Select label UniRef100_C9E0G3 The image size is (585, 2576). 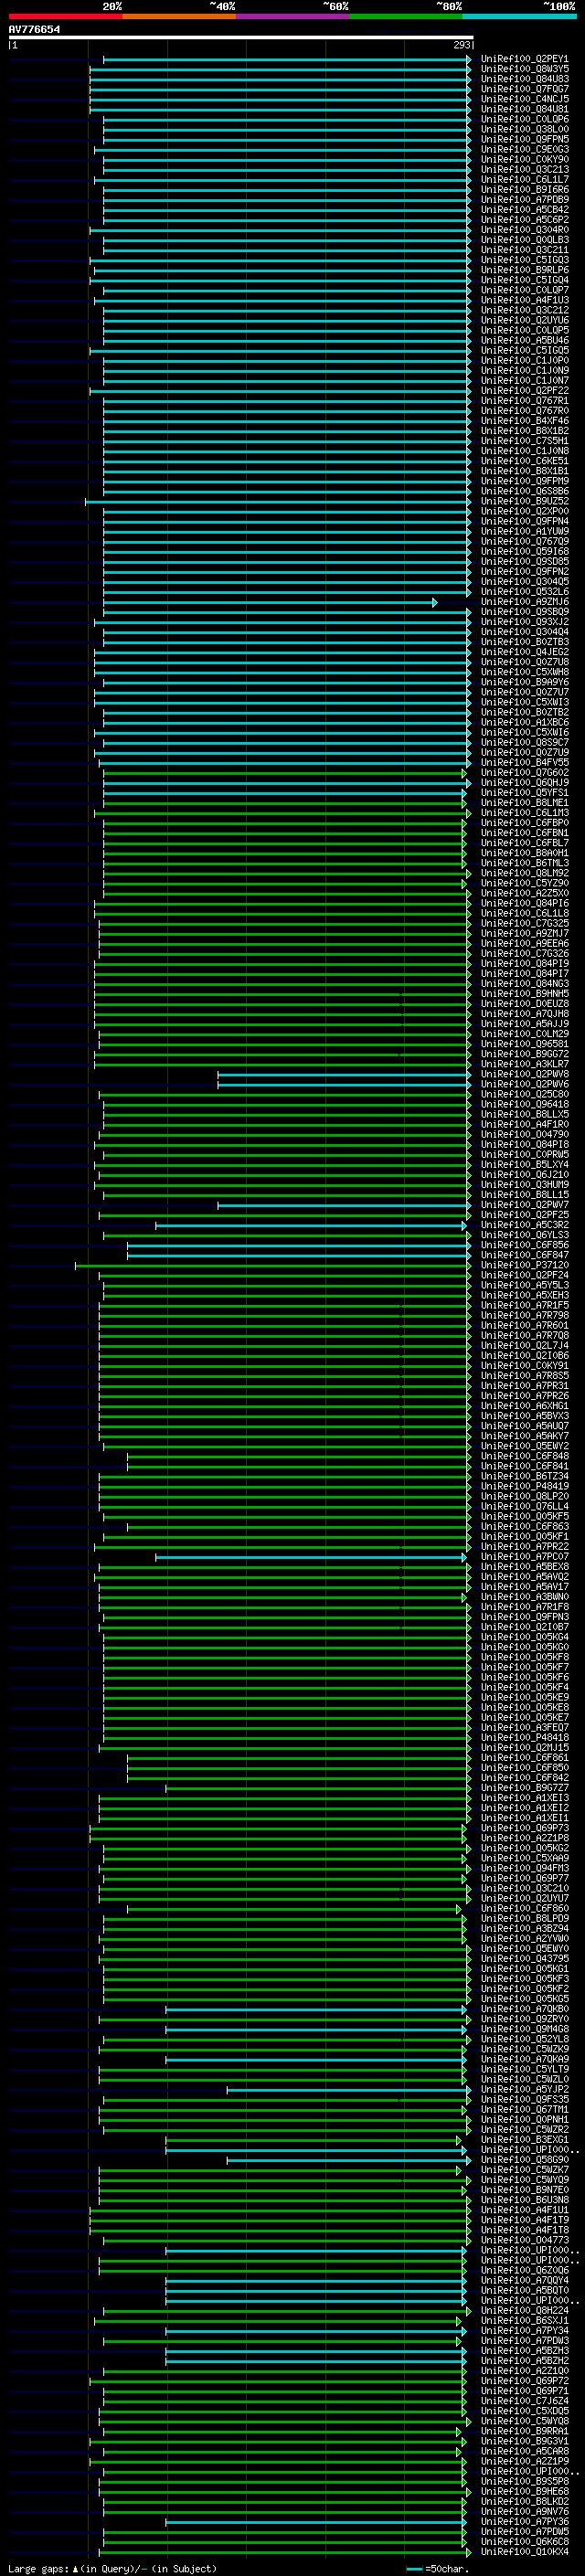pos(524,150)
